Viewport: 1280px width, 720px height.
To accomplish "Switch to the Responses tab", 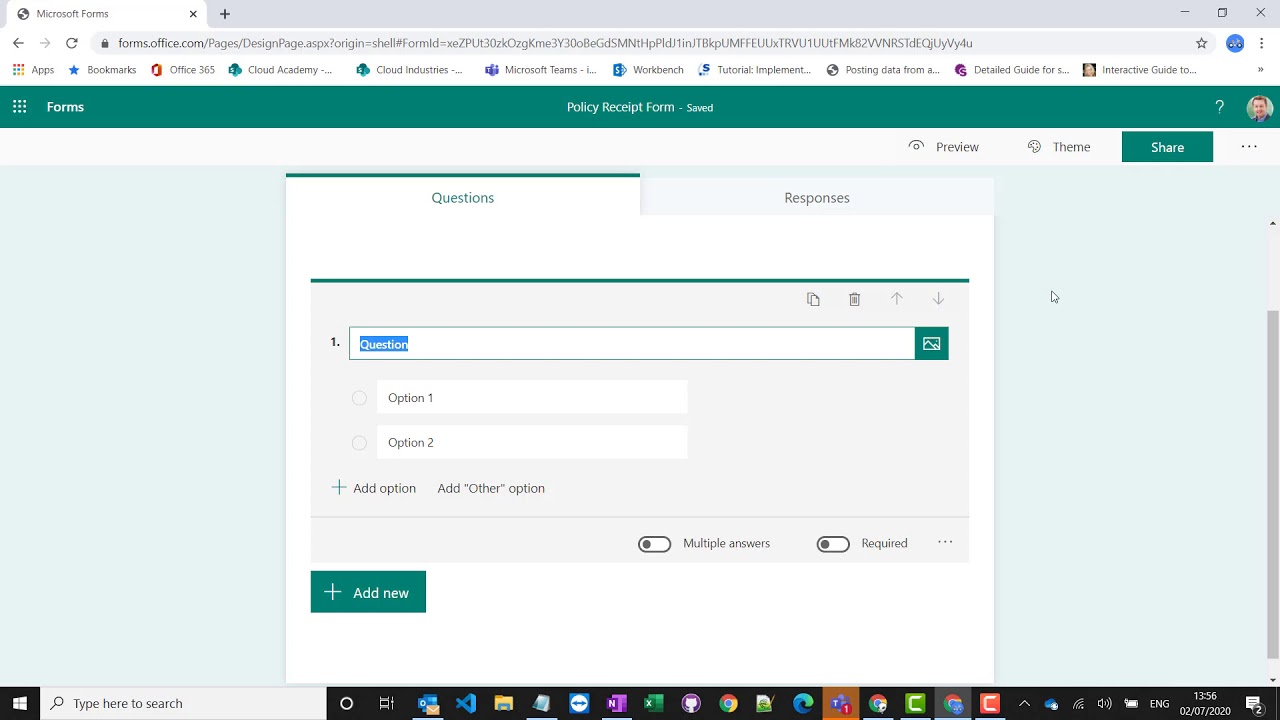I will [x=817, y=197].
